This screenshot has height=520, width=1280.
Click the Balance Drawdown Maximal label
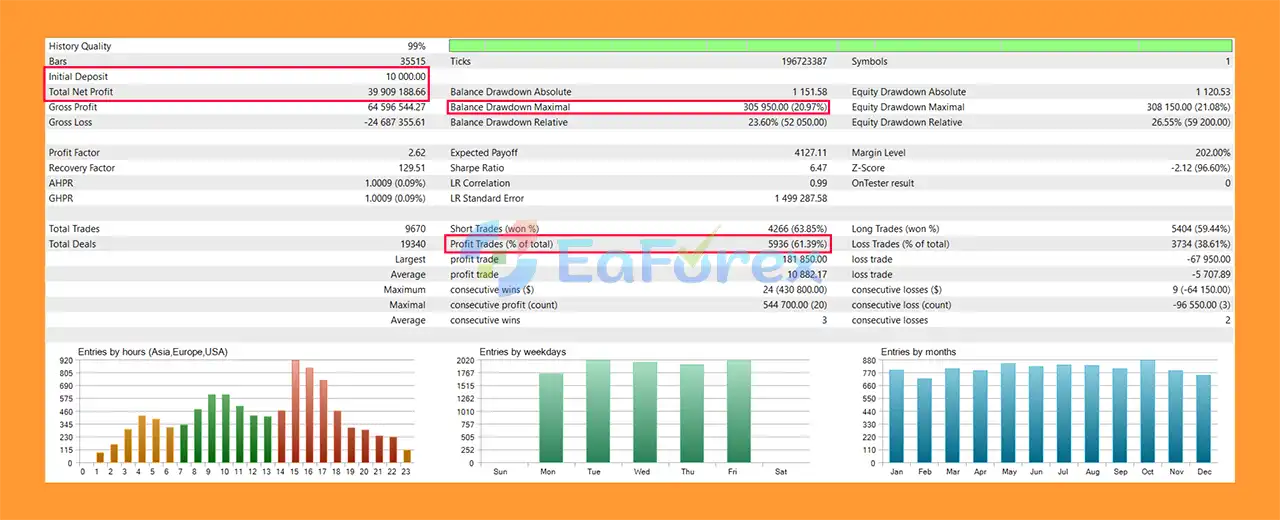510,107
